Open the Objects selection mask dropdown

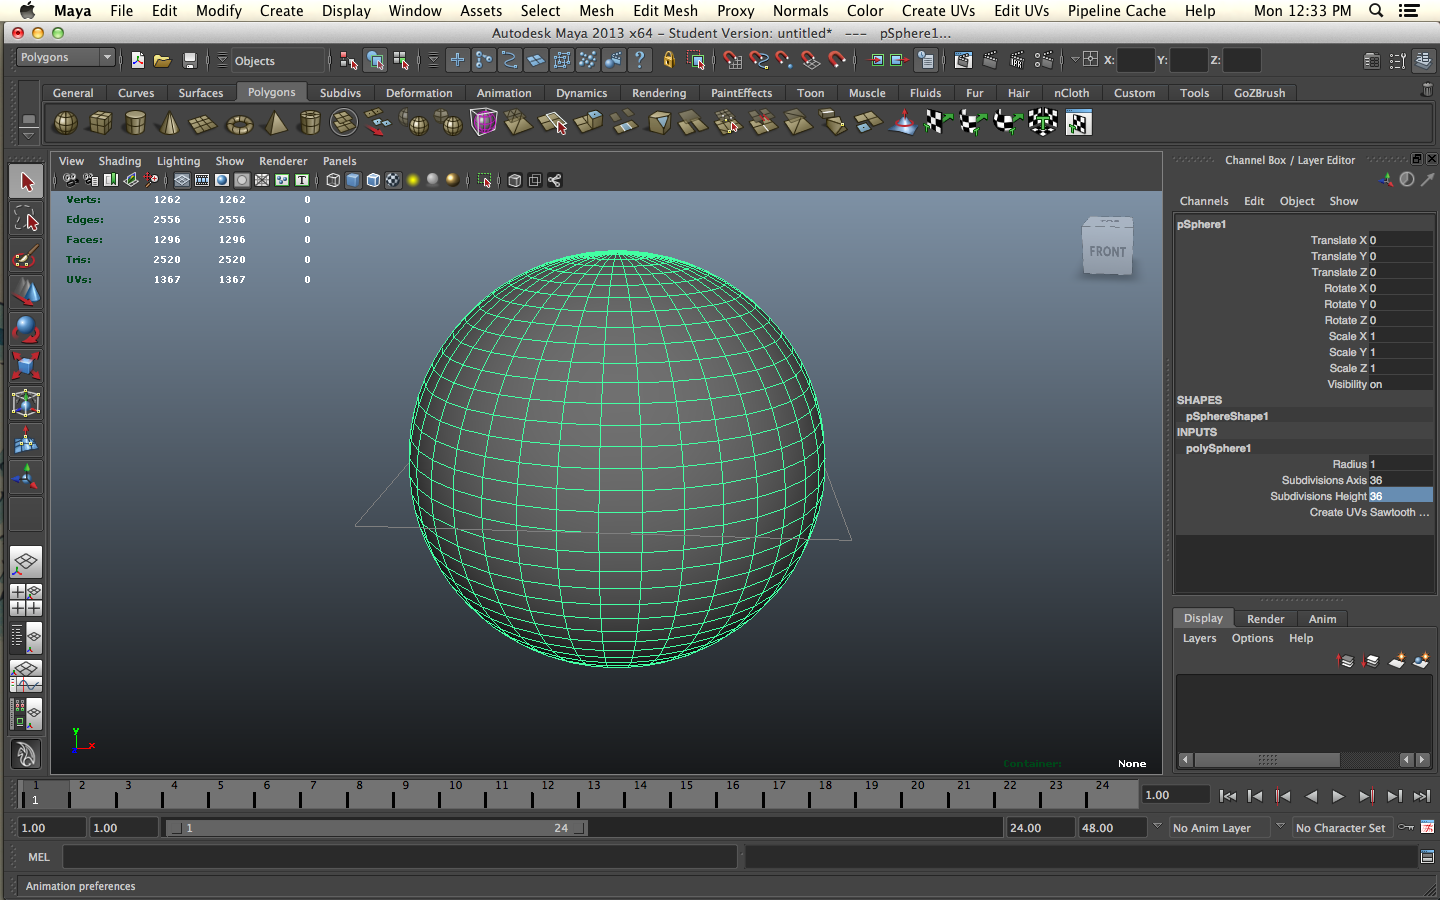point(278,60)
